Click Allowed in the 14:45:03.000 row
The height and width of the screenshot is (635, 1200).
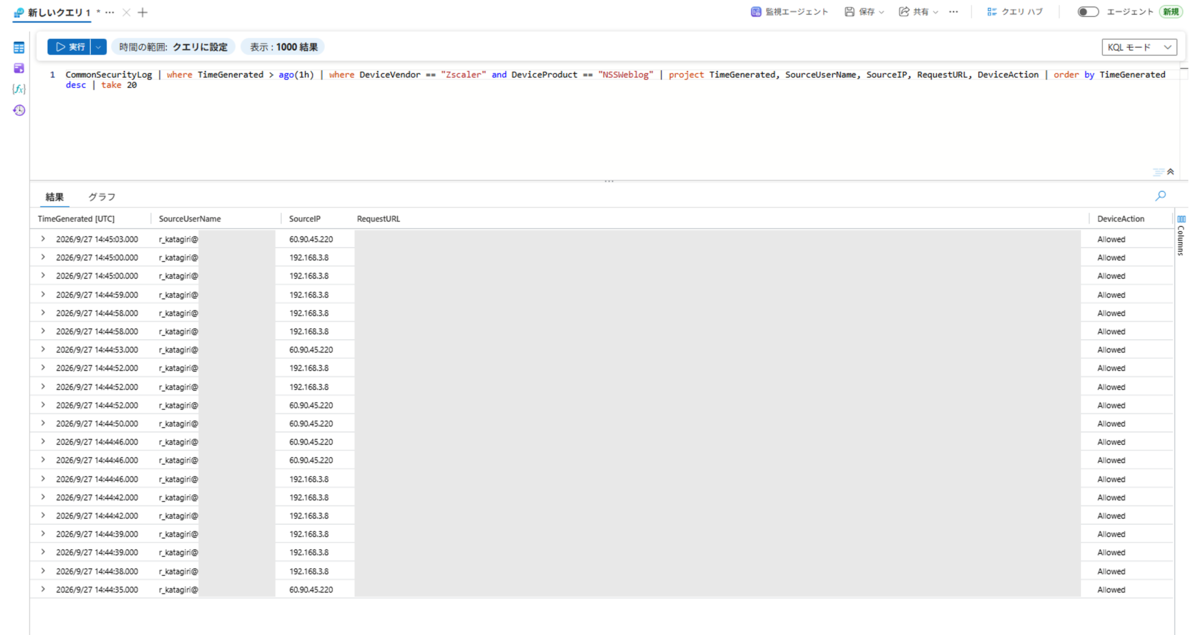[1111, 239]
